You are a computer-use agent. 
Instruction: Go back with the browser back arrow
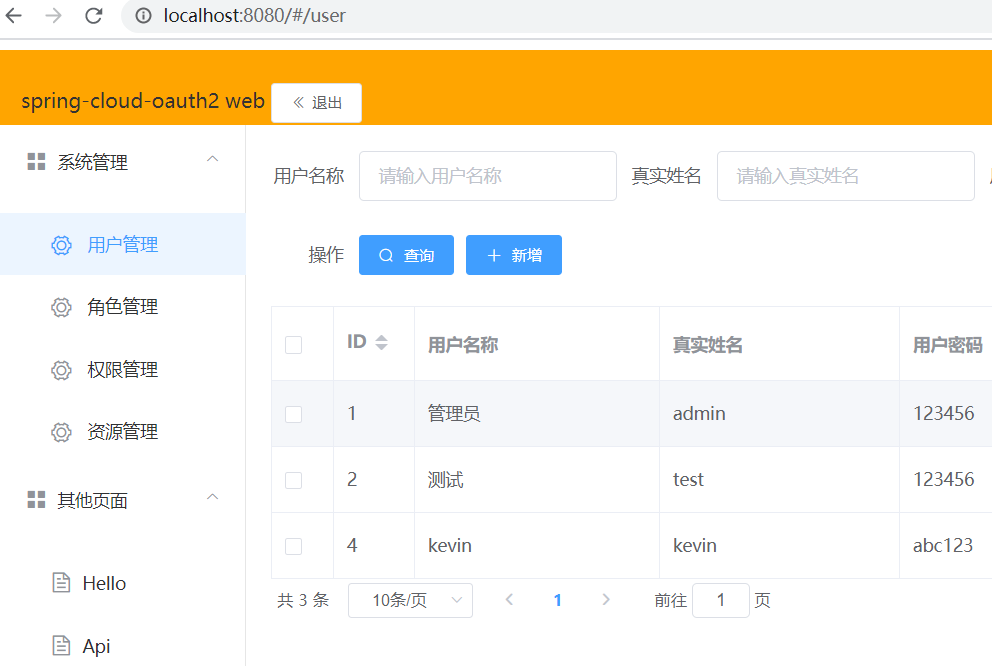coord(14,15)
